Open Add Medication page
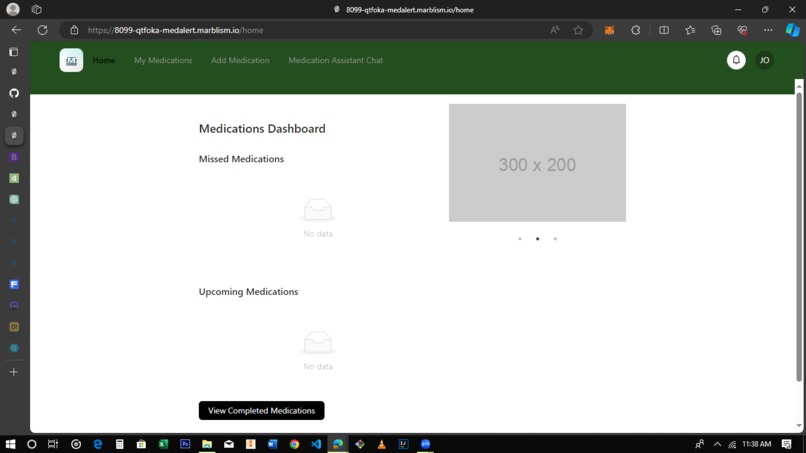Image resolution: width=806 pixels, height=453 pixels. coord(240,60)
